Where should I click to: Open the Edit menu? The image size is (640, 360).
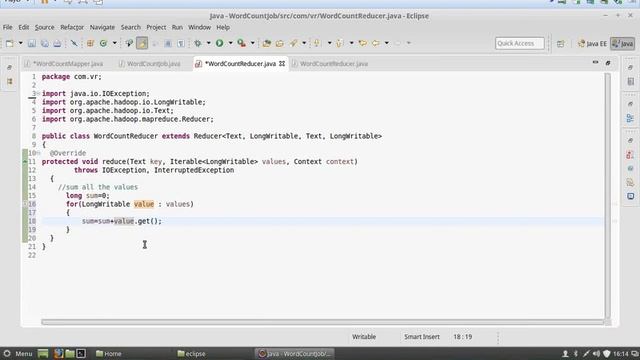(x=24, y=27)
